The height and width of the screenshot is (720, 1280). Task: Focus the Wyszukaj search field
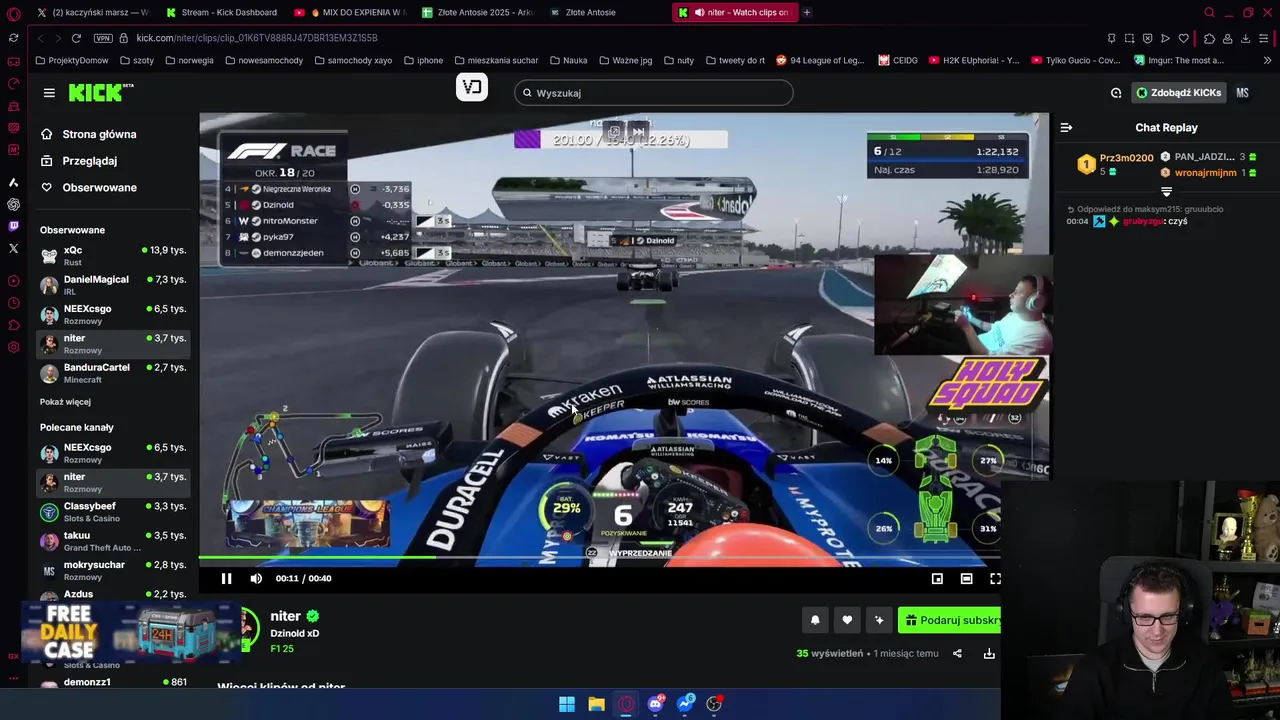654,93
